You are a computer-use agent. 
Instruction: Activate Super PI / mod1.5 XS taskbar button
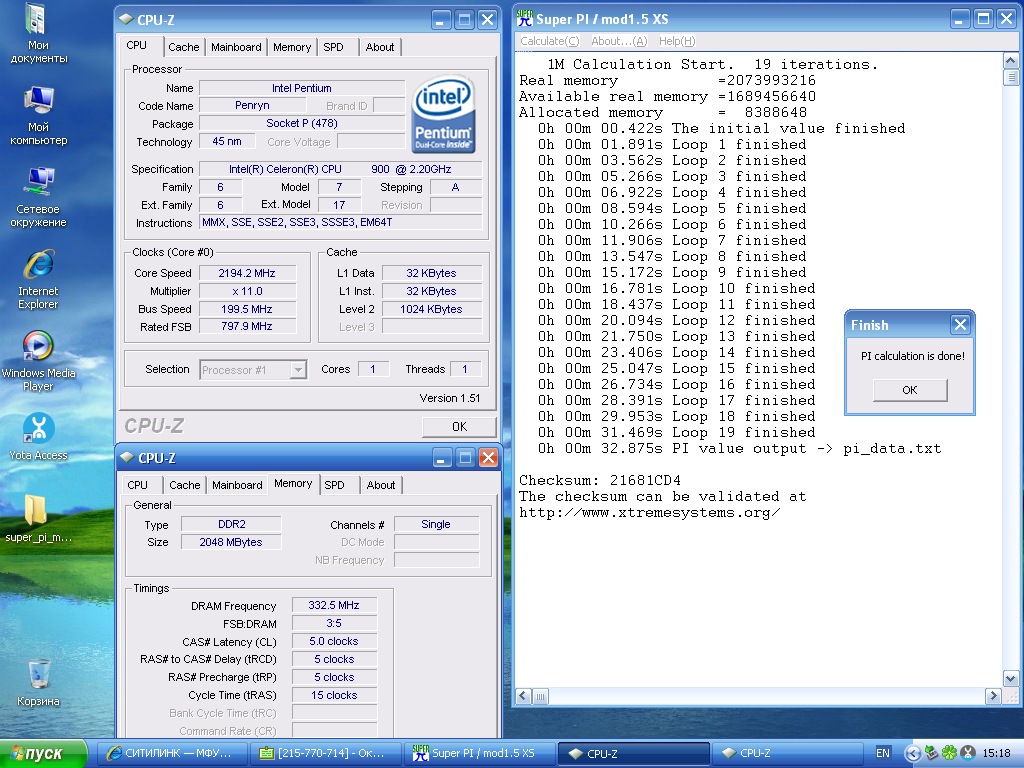[x=480, y=754]
